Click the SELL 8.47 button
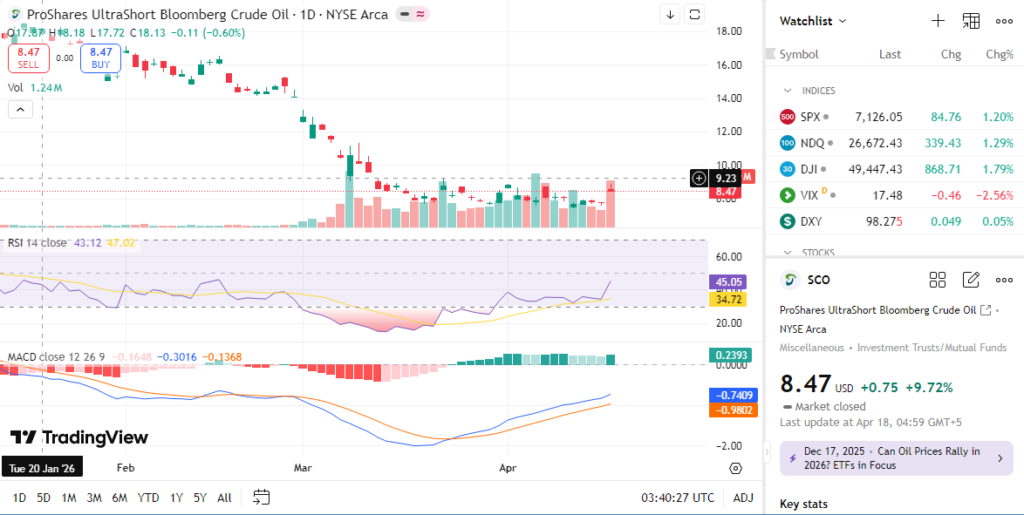1024x515 pixels. click(28, 57)
